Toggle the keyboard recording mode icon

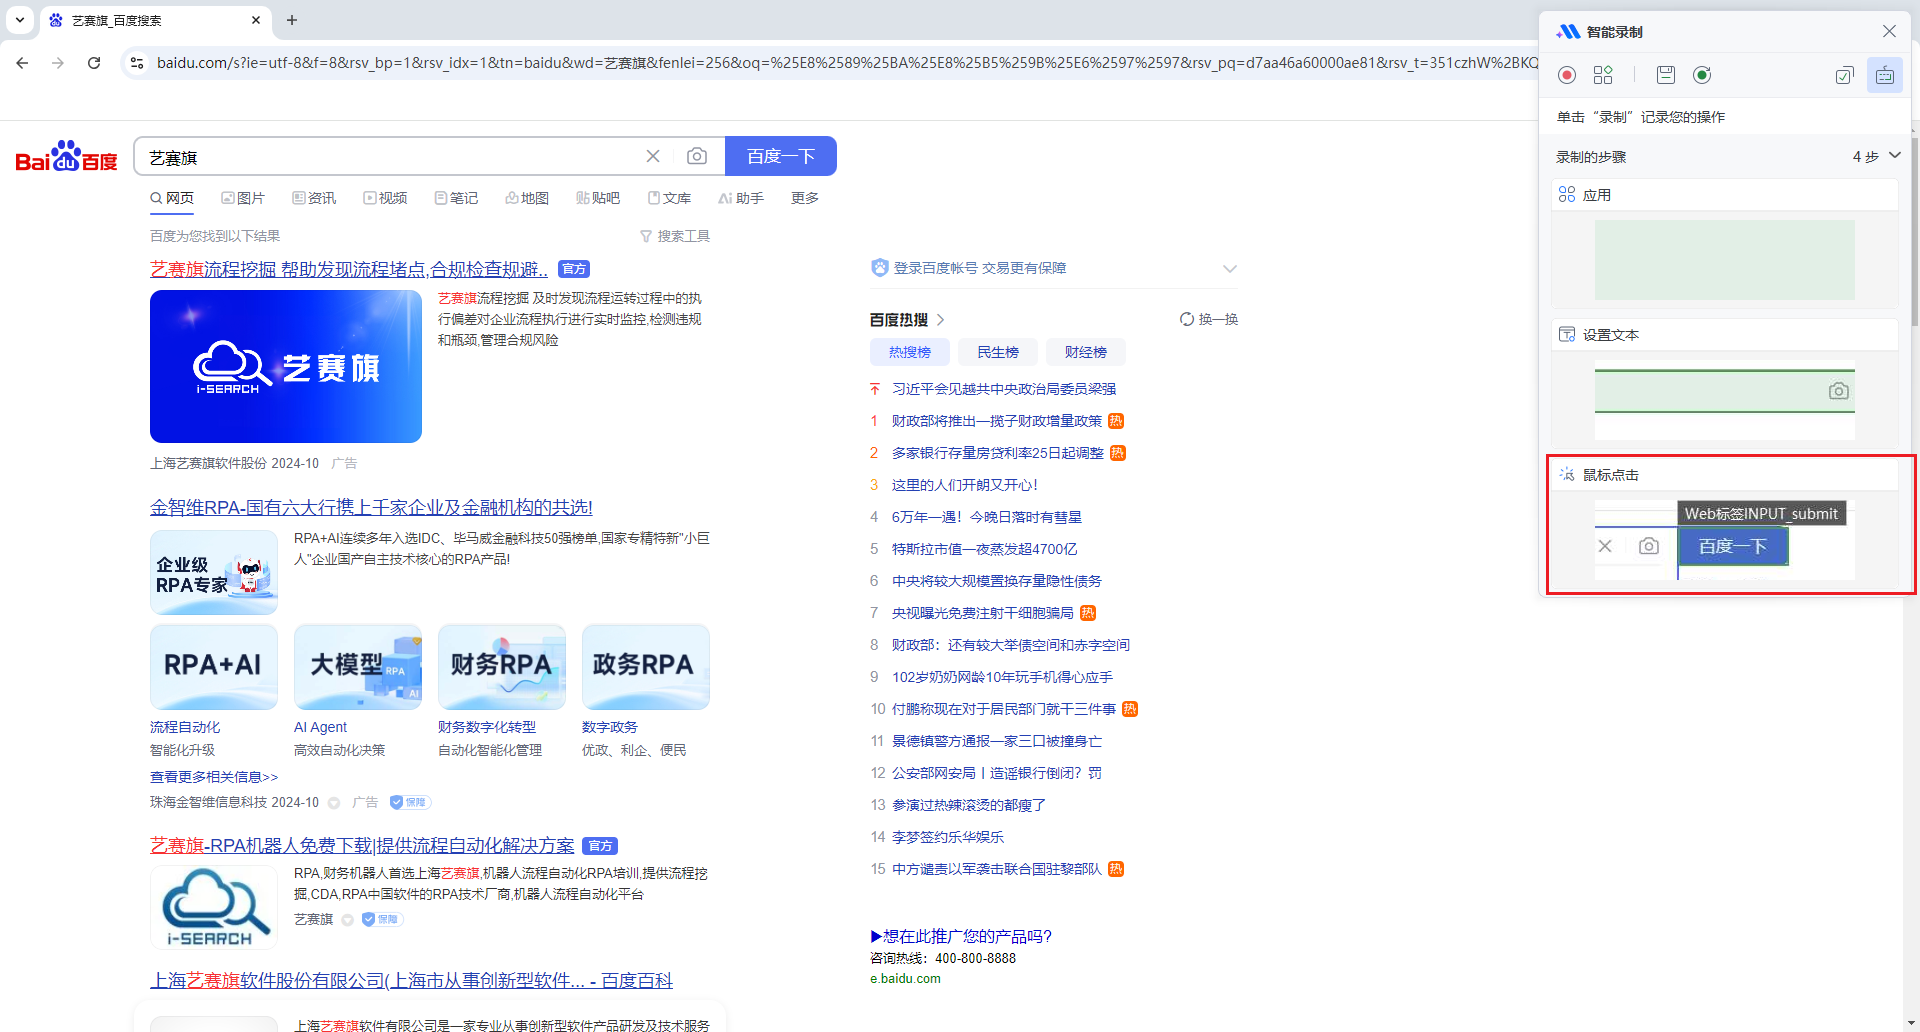[1884, 75]
